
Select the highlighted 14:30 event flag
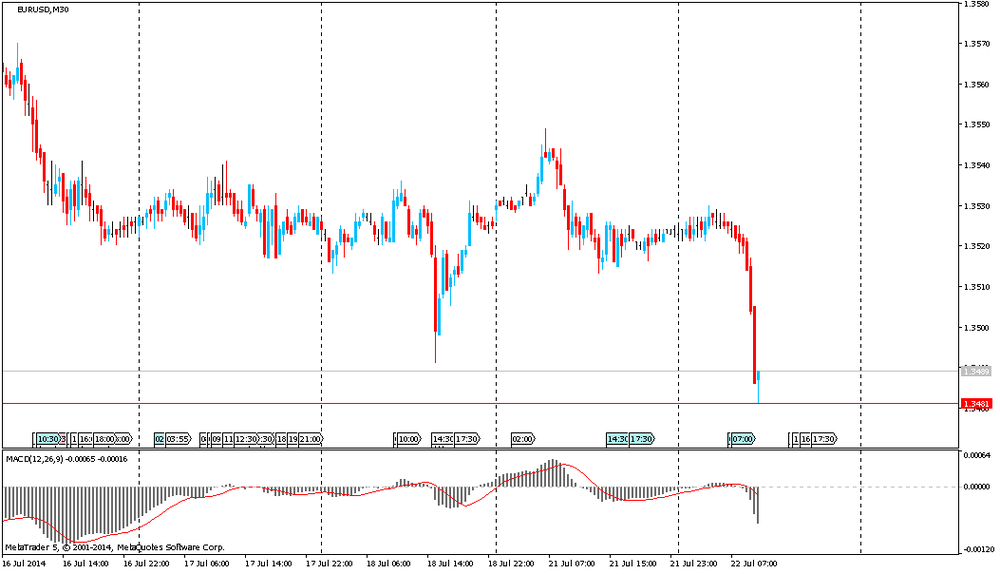616,439
